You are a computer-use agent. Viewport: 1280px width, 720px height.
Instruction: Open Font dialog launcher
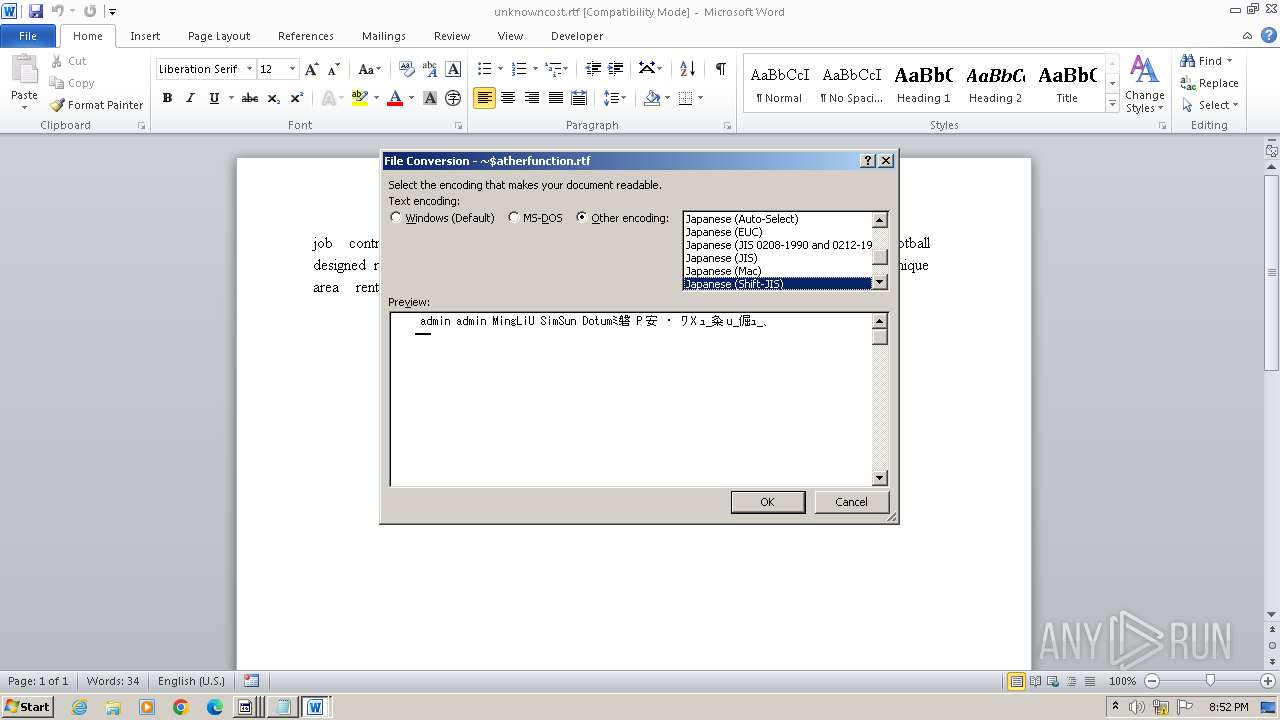[x=459, y=126]
